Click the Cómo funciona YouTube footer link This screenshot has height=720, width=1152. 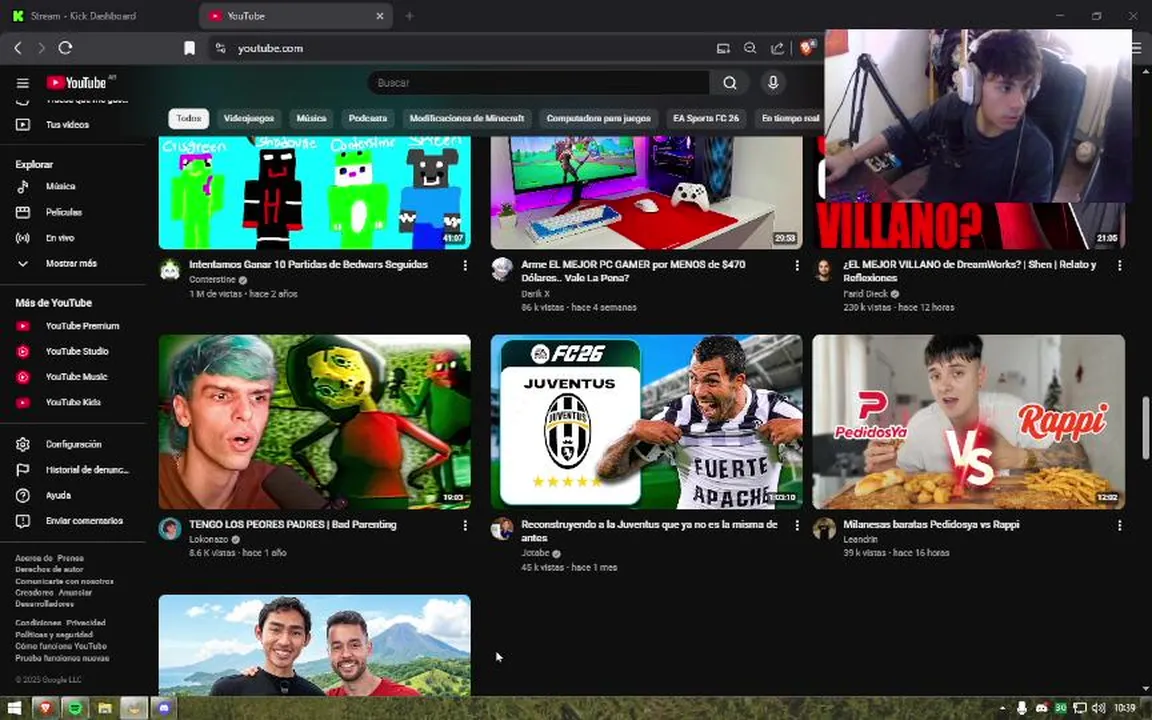point(61,647)
